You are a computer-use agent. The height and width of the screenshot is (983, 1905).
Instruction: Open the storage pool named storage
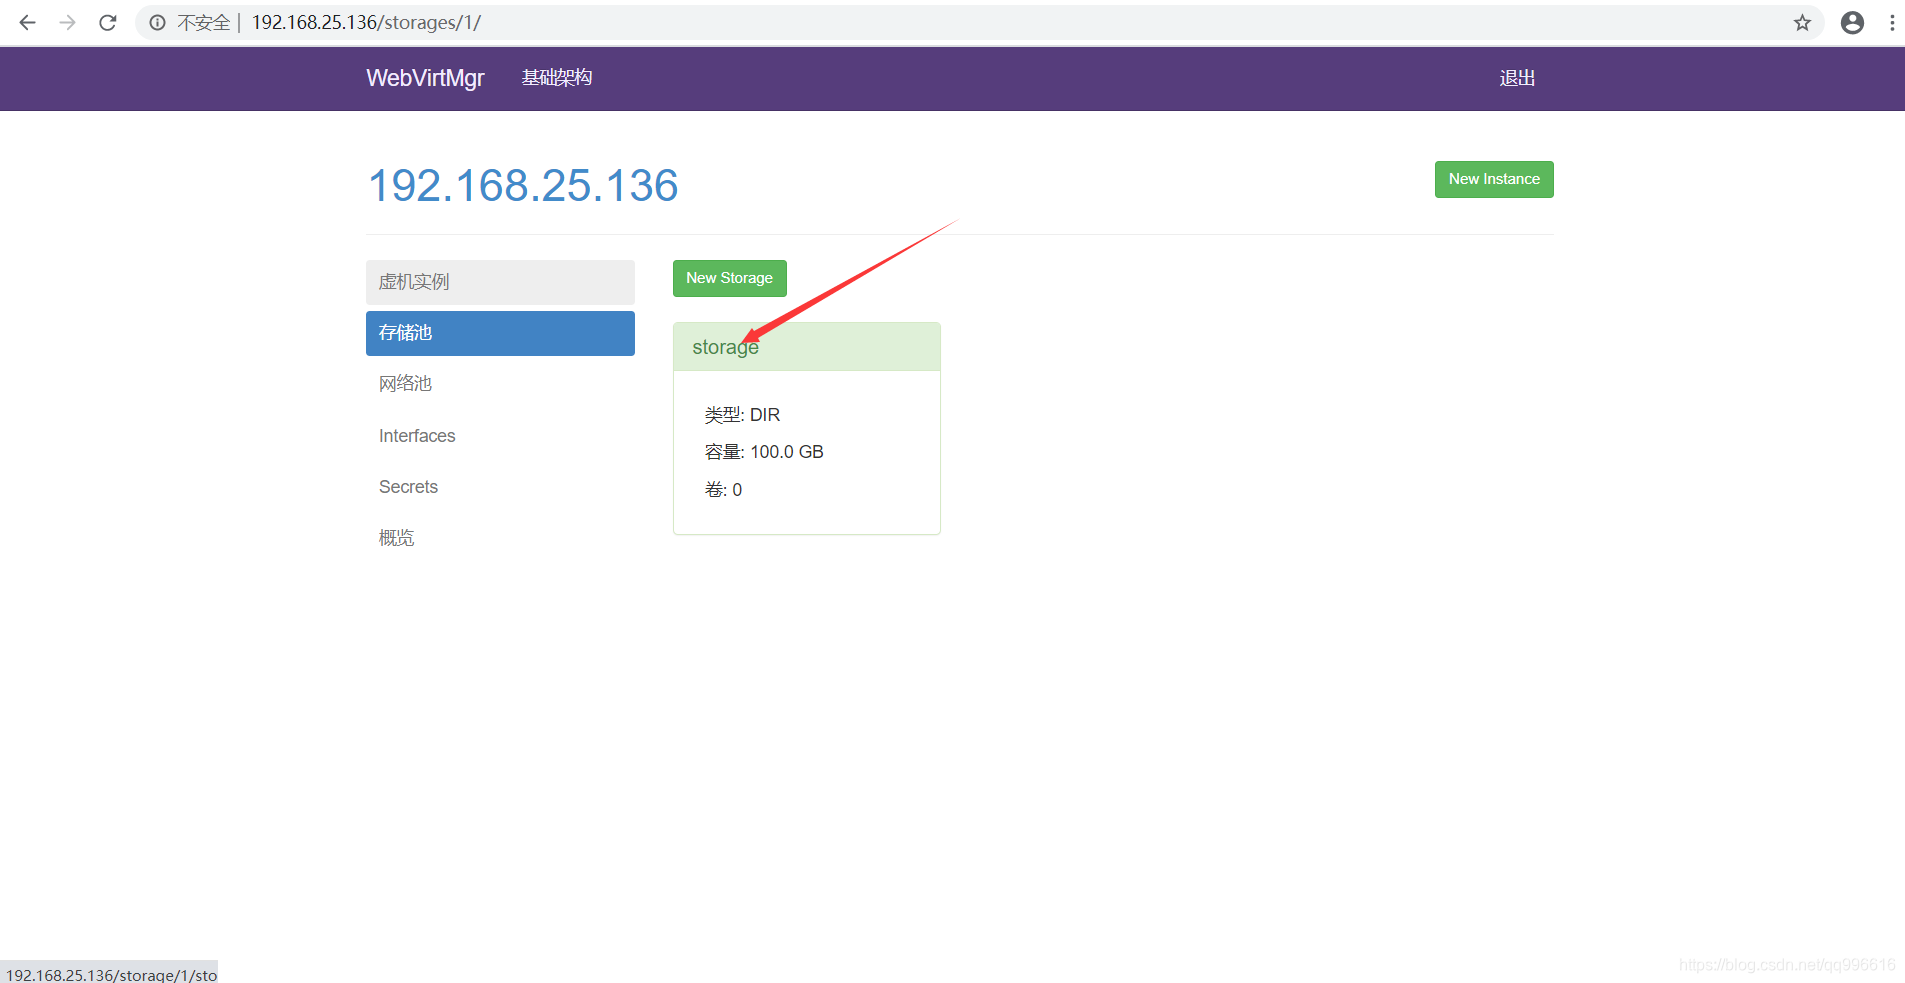click(725, 347)
